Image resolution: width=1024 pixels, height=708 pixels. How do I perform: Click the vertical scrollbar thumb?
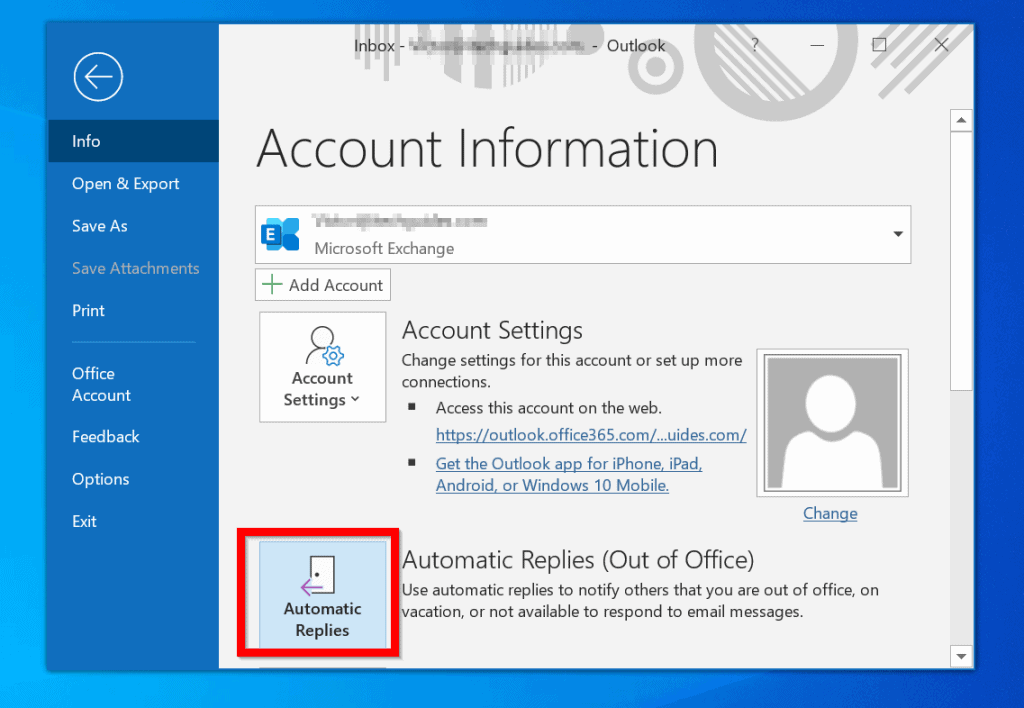coord(961,261)
